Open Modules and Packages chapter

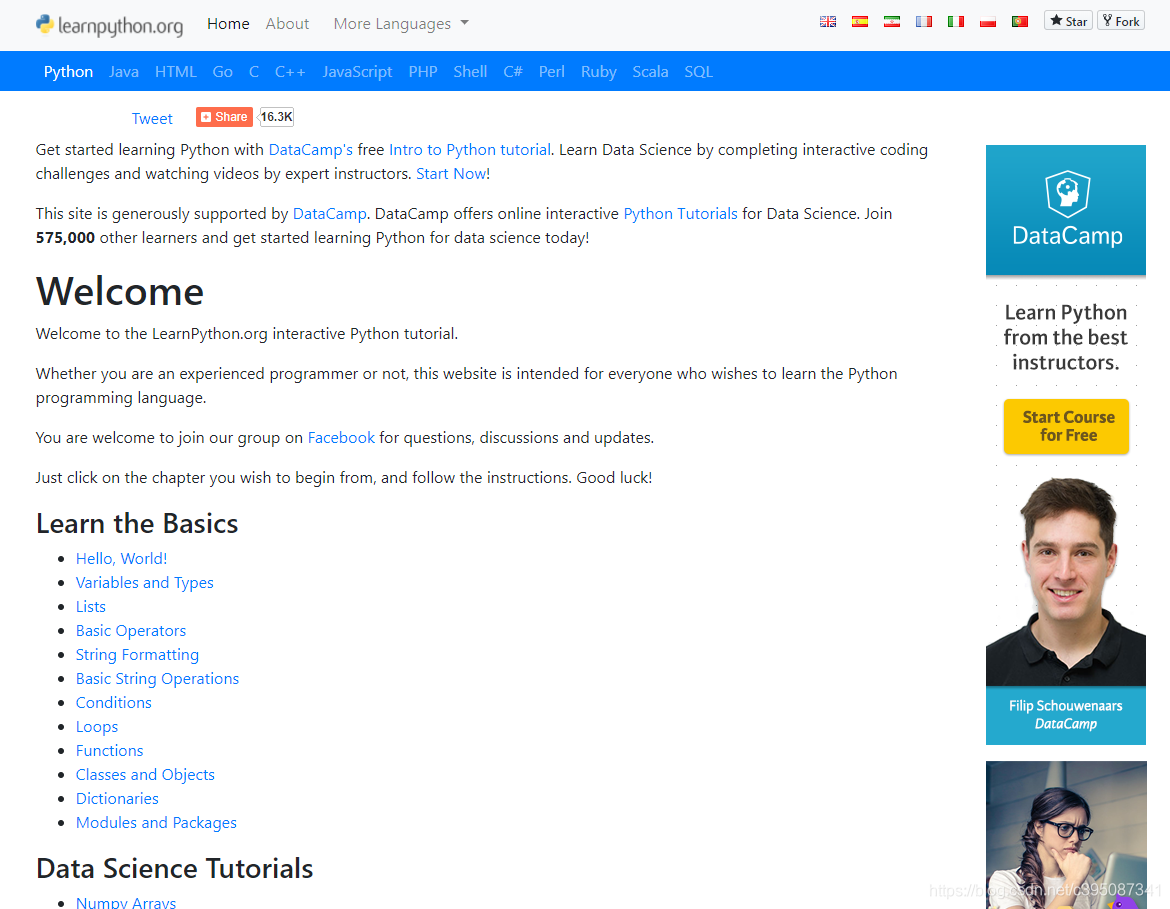(156, 822)
